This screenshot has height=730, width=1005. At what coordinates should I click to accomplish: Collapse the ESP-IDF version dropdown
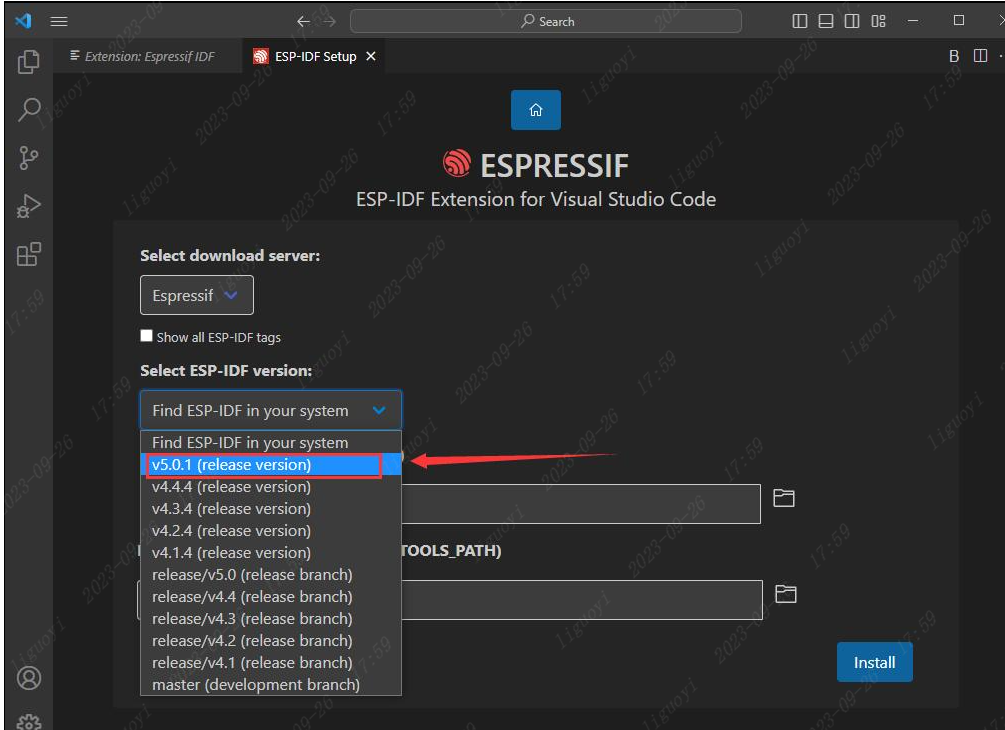[270, 410]
